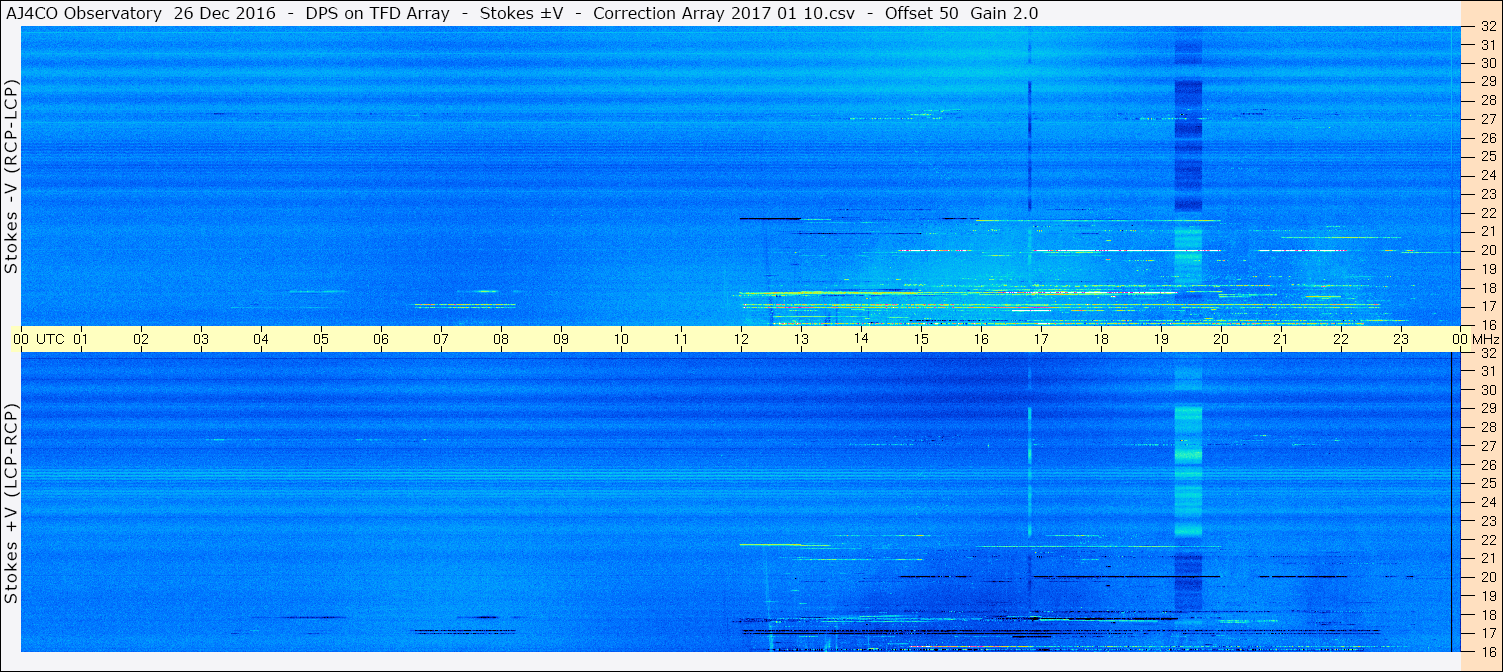
Task: Click 26 MHz label of Stokes +V panel
Action: tap(1488, 464)
